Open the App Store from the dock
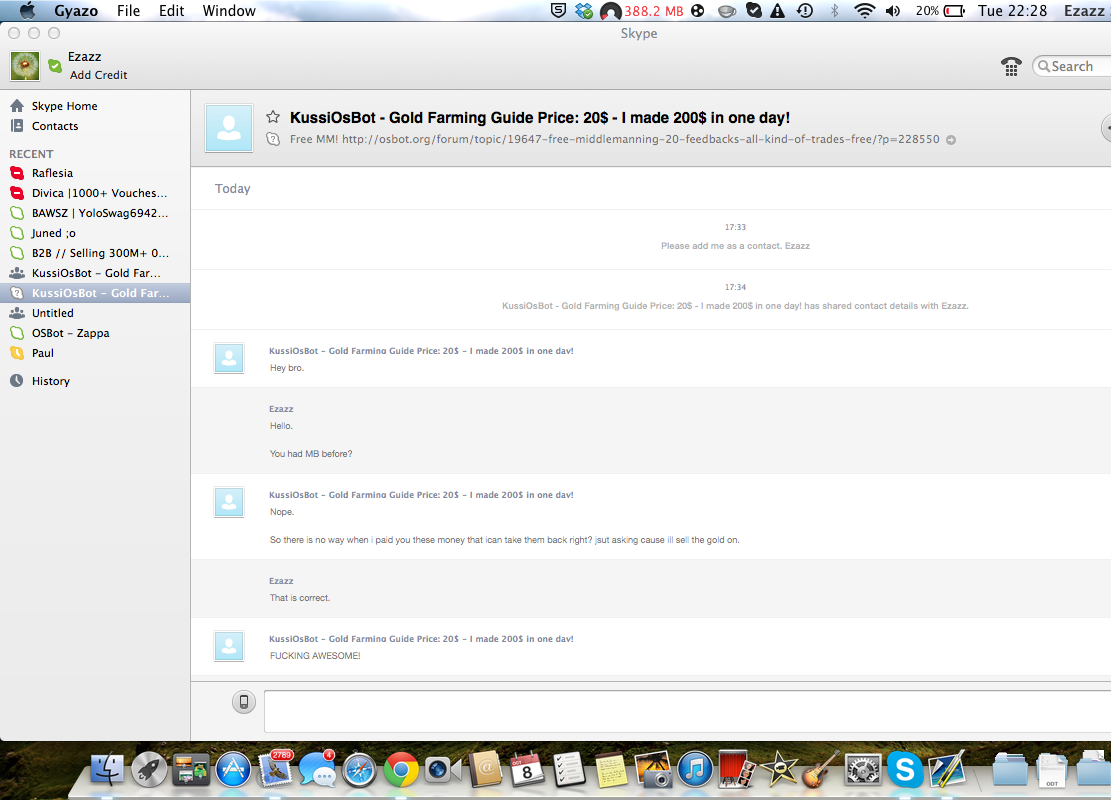Viewport: 1111px width, 800px height. [233, 769]
